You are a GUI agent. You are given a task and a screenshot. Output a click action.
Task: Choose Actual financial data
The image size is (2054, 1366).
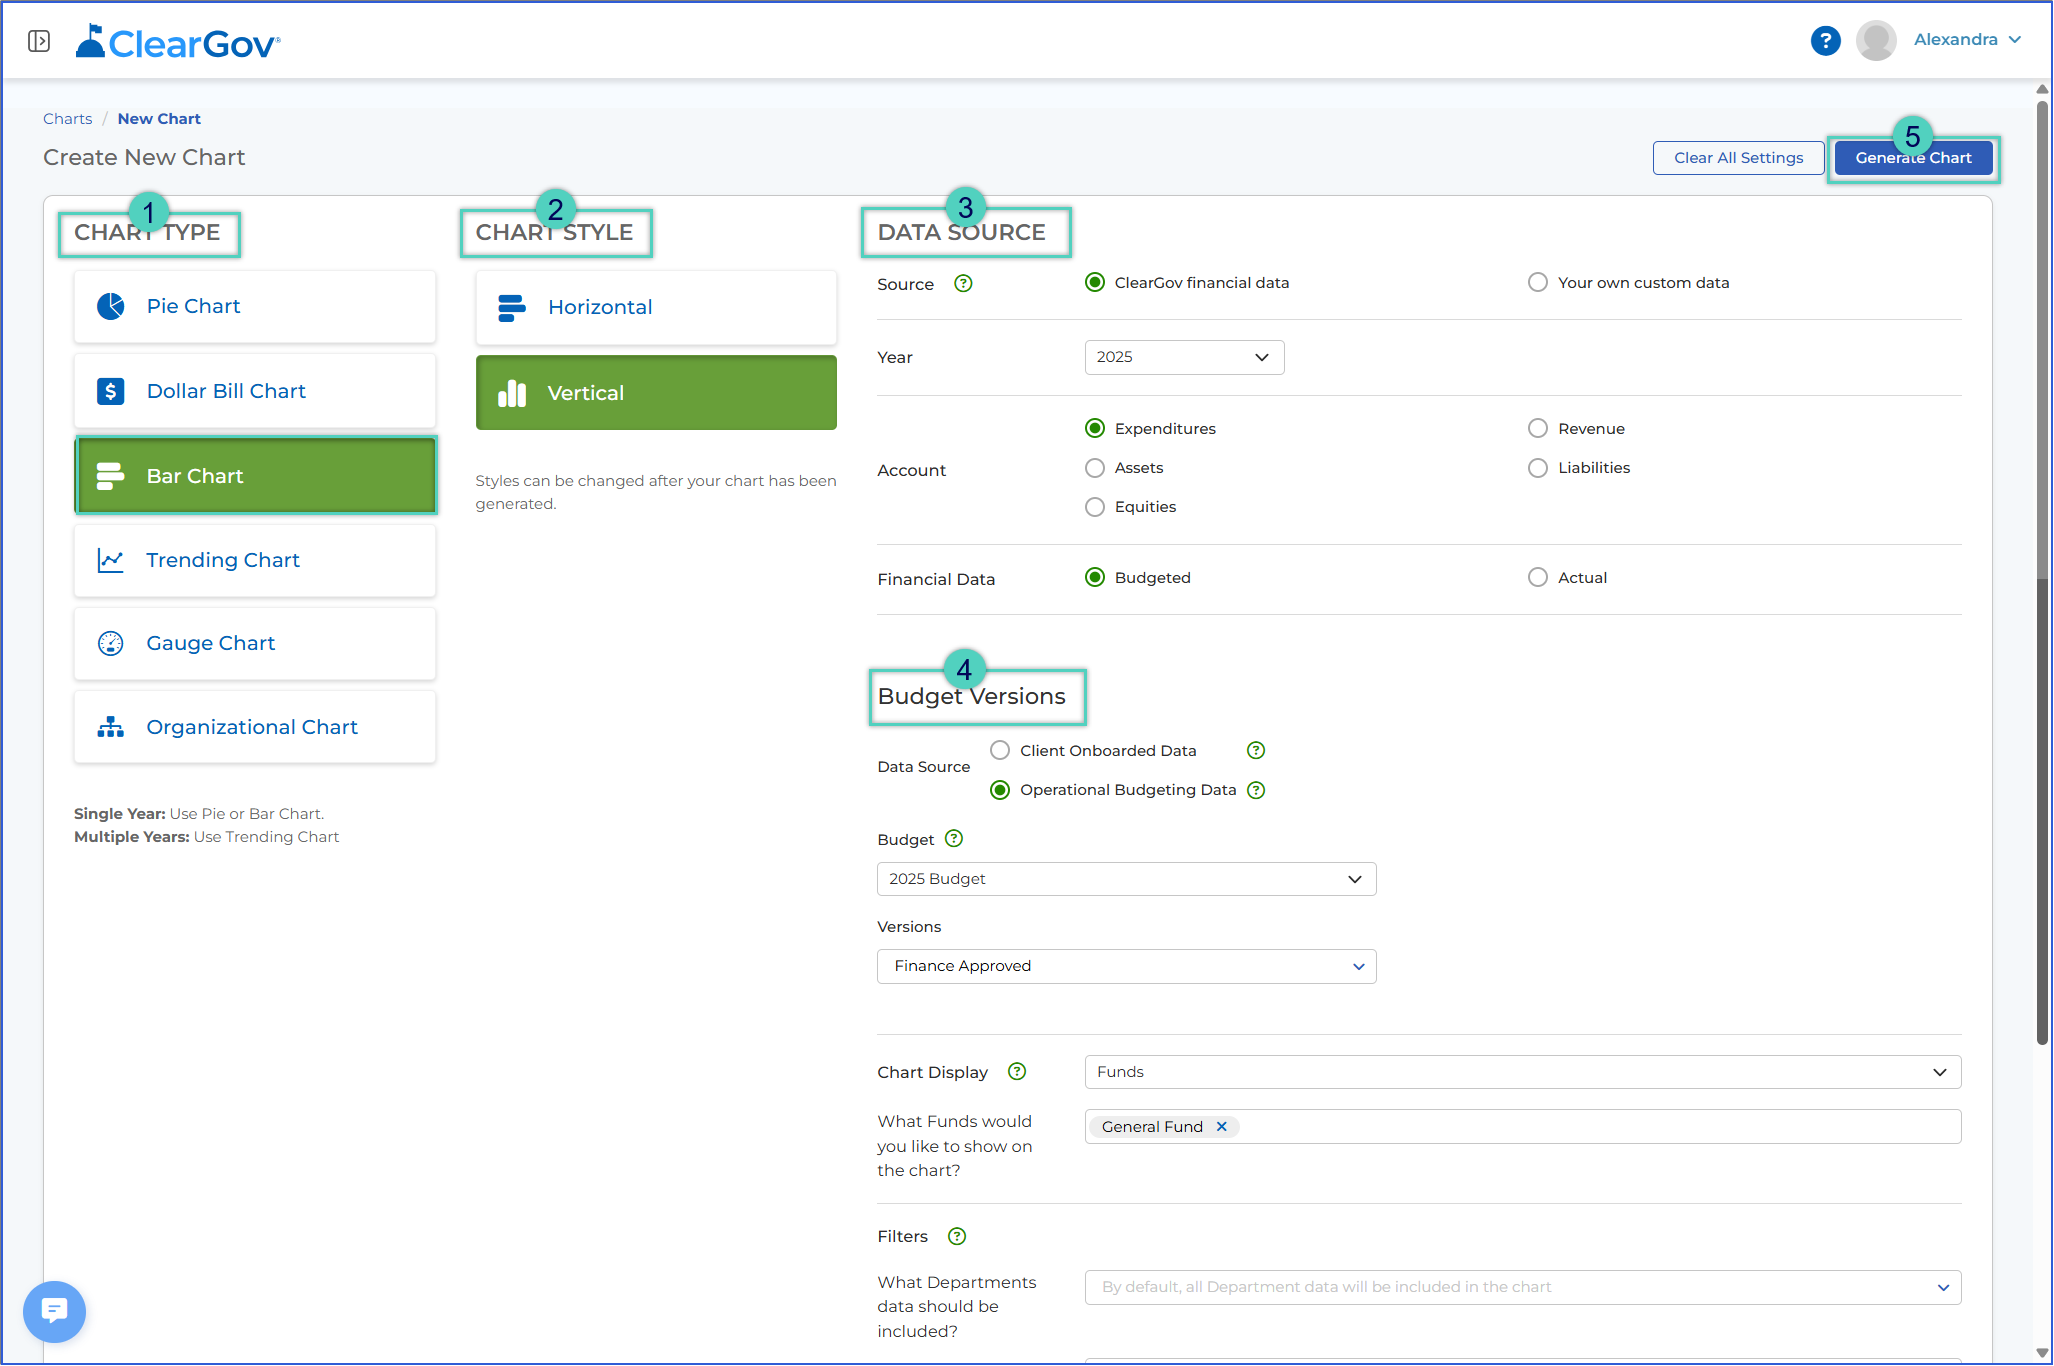(1538, 577)
